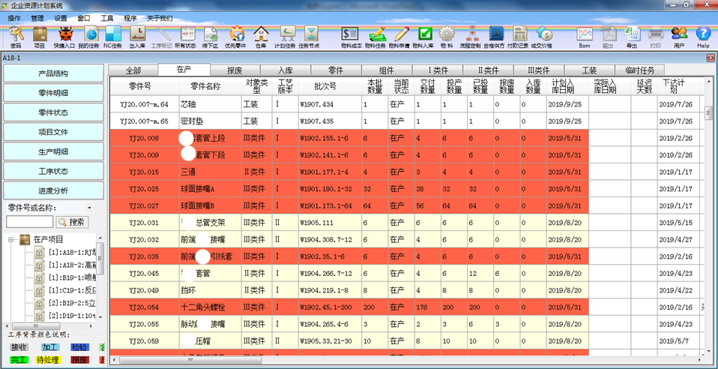Click the 批次号 column header
The image size is (718, 369).
tap(326, 86)
